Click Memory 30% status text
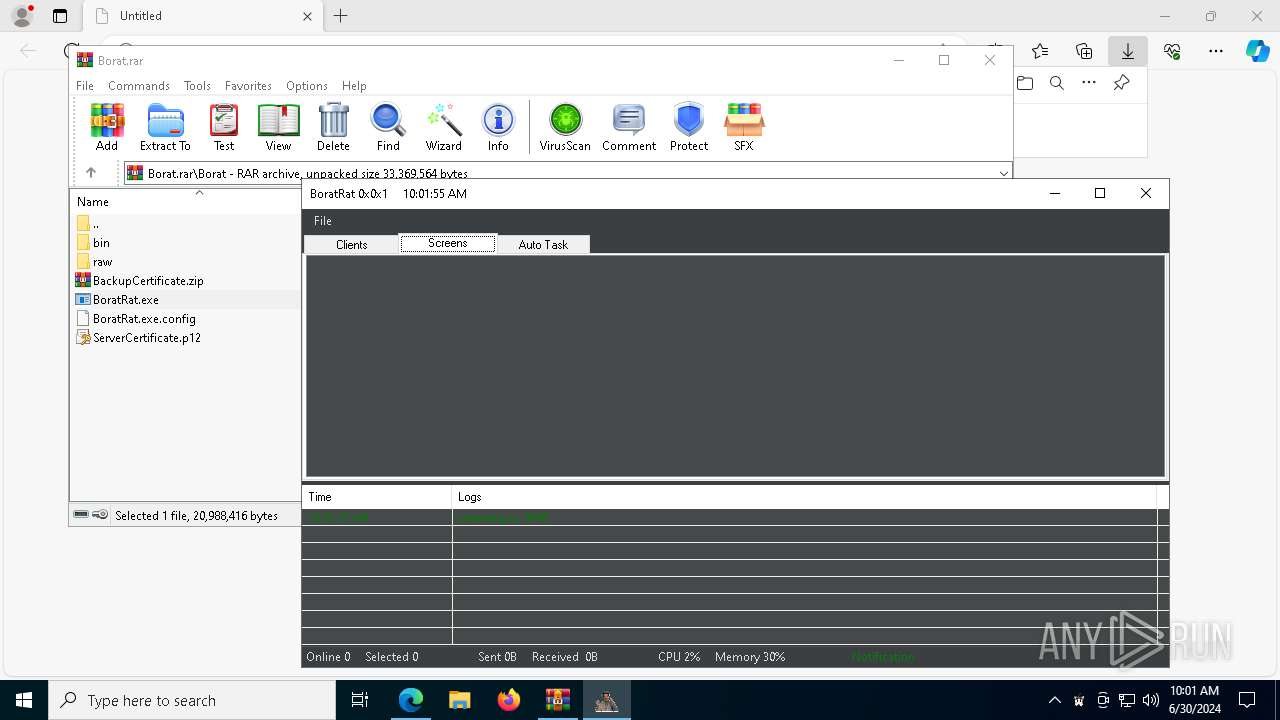The image size is (1280, 720). pyautogui.click(x=750, y=657)
